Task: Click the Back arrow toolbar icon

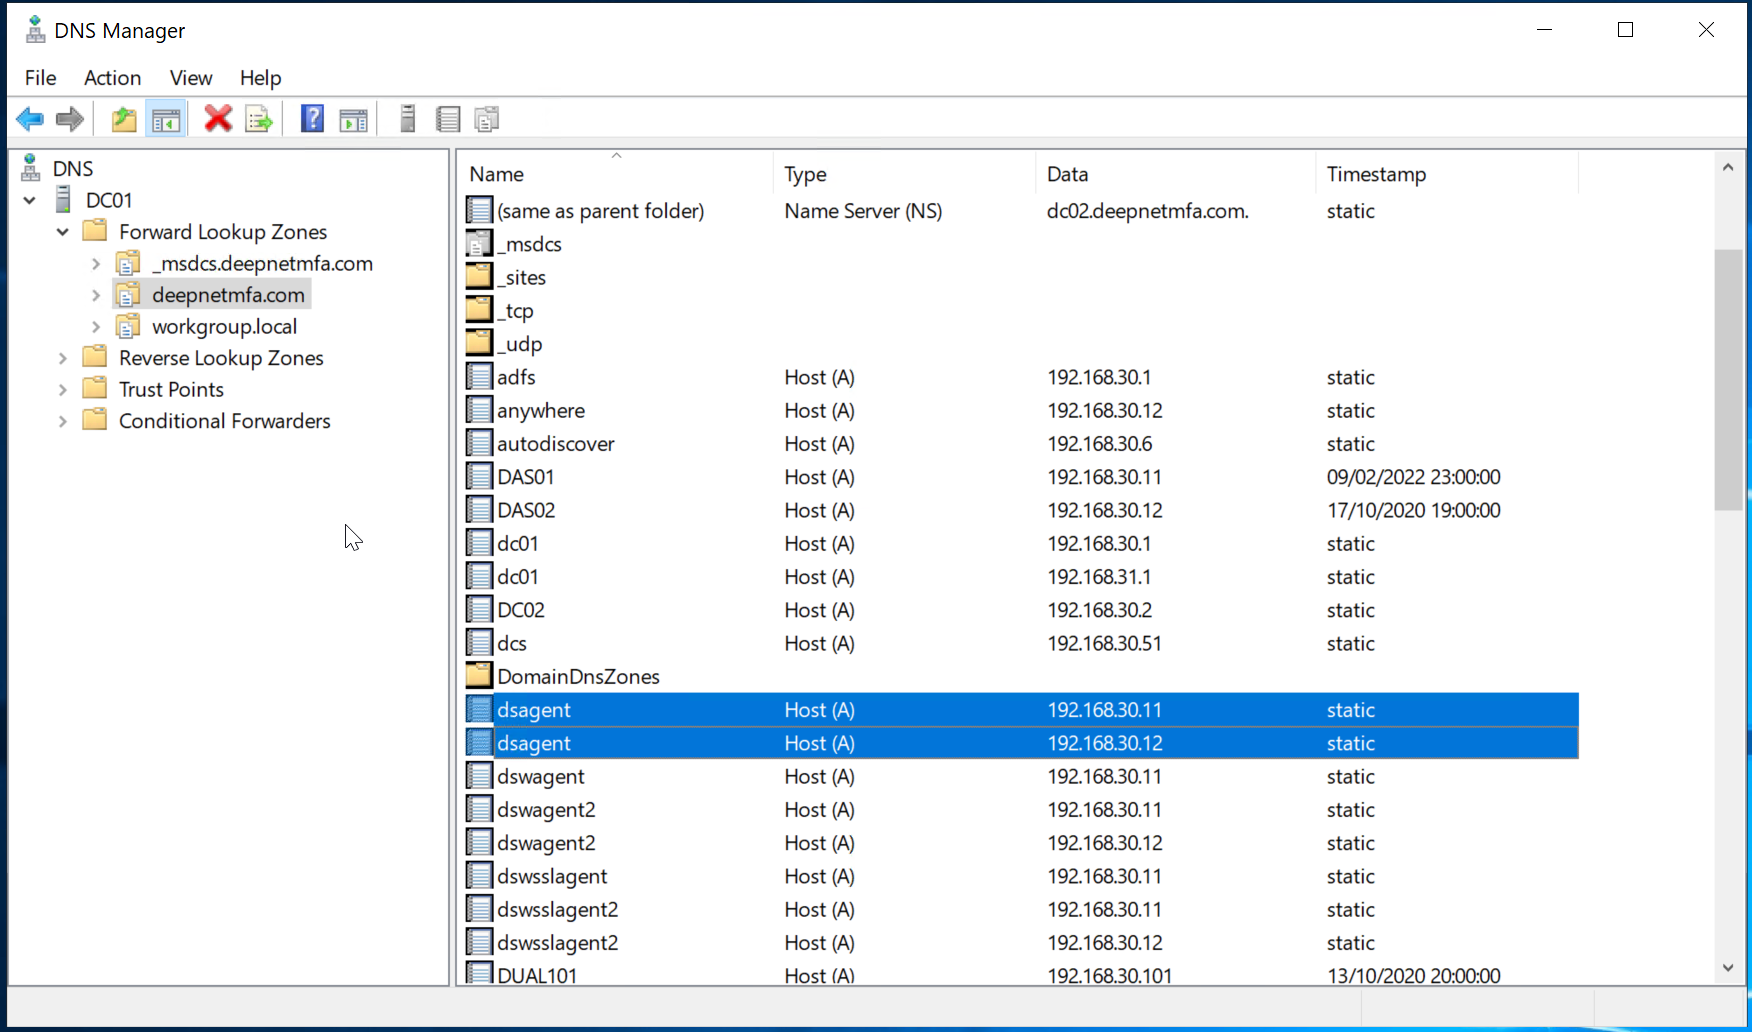Action: click(x=30, y=120)
